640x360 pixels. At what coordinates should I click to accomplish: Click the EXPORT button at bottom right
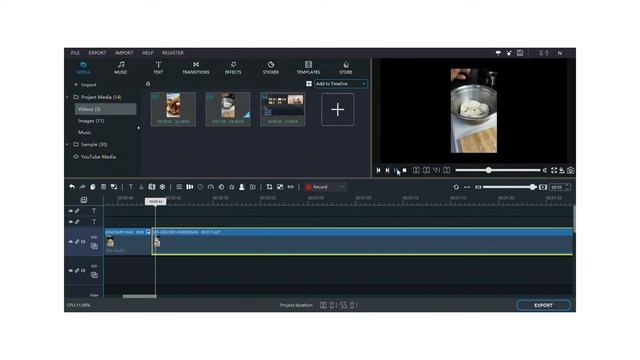click(543, 305)
